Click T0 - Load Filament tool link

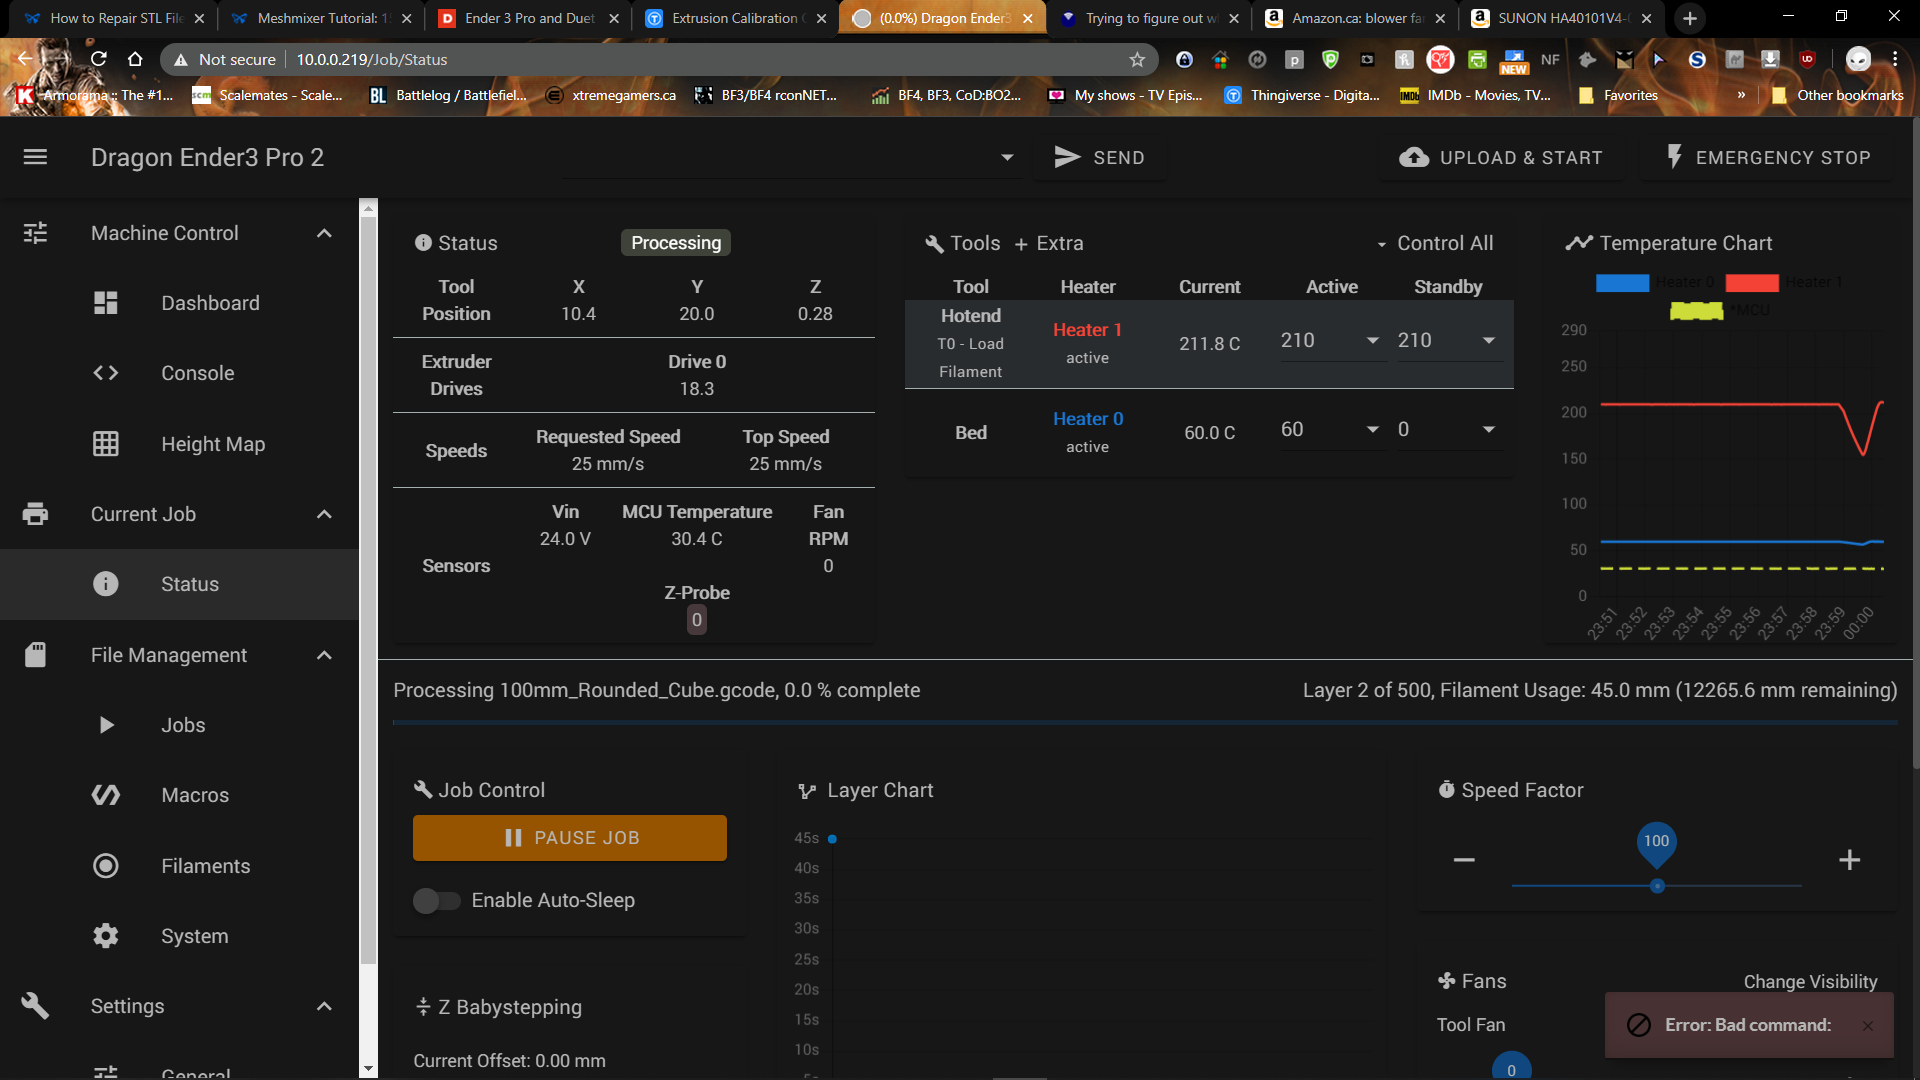click(970, 357)
